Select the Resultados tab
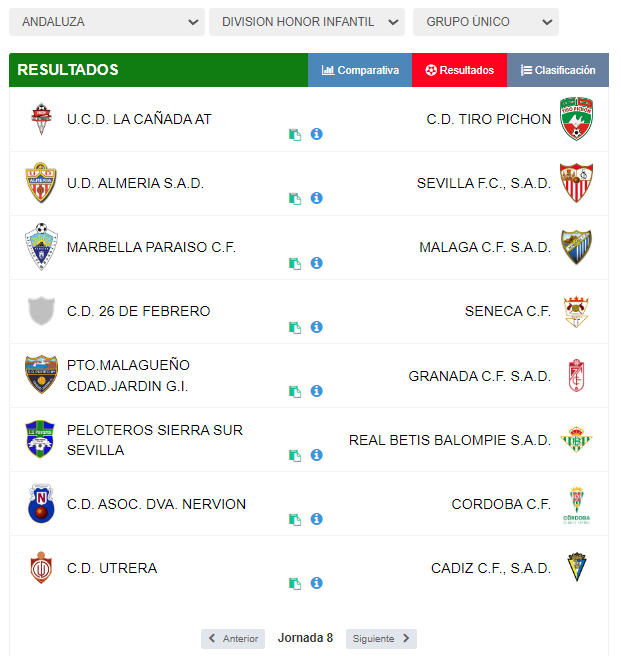Image resolution: width=621 pixels, height=656 pixels. click(x=459, y=70)
